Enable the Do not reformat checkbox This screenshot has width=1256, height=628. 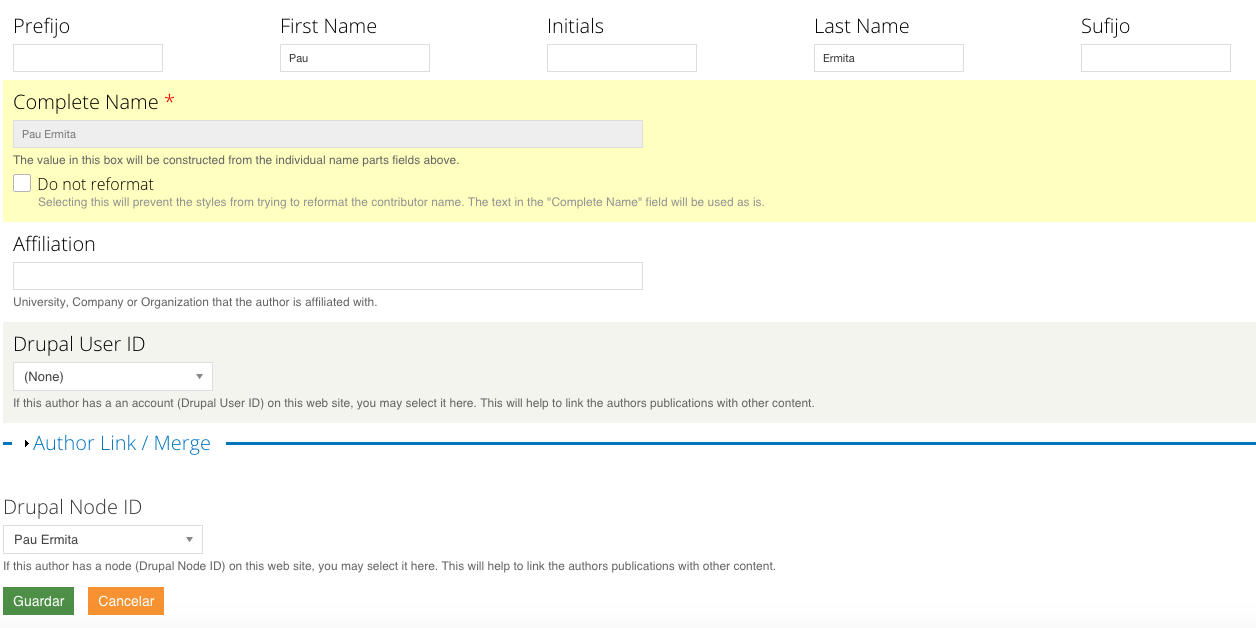click(x=22, y=183)
